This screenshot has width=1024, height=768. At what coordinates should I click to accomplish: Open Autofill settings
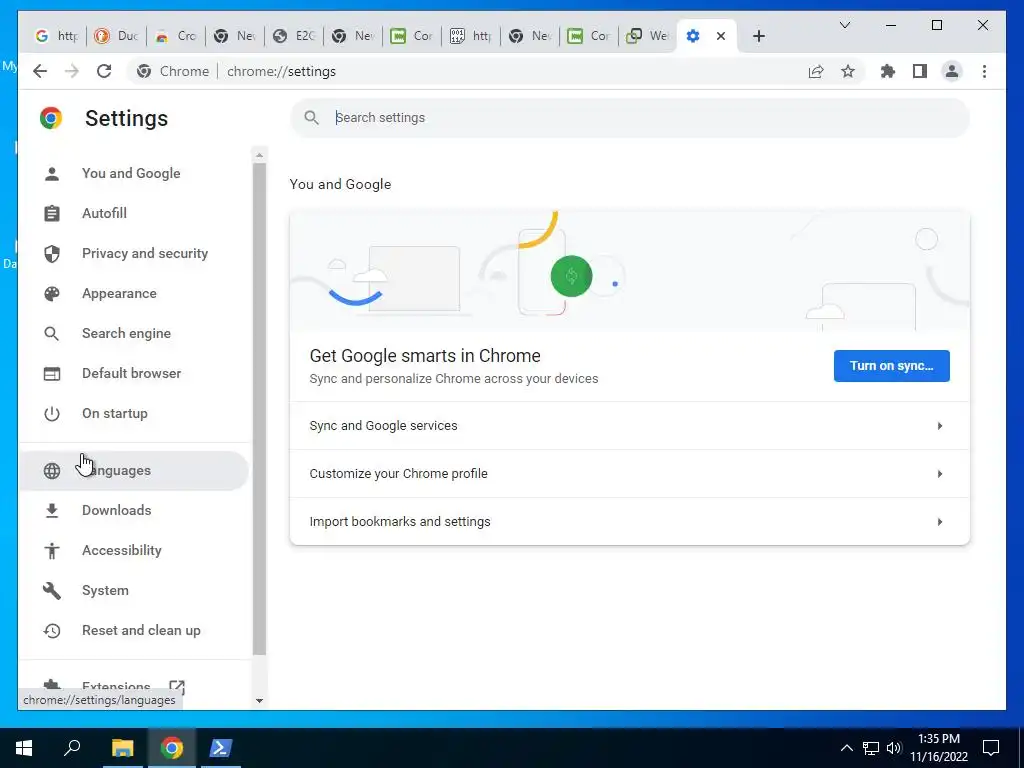pyautogui.click(x=134, y=213)
